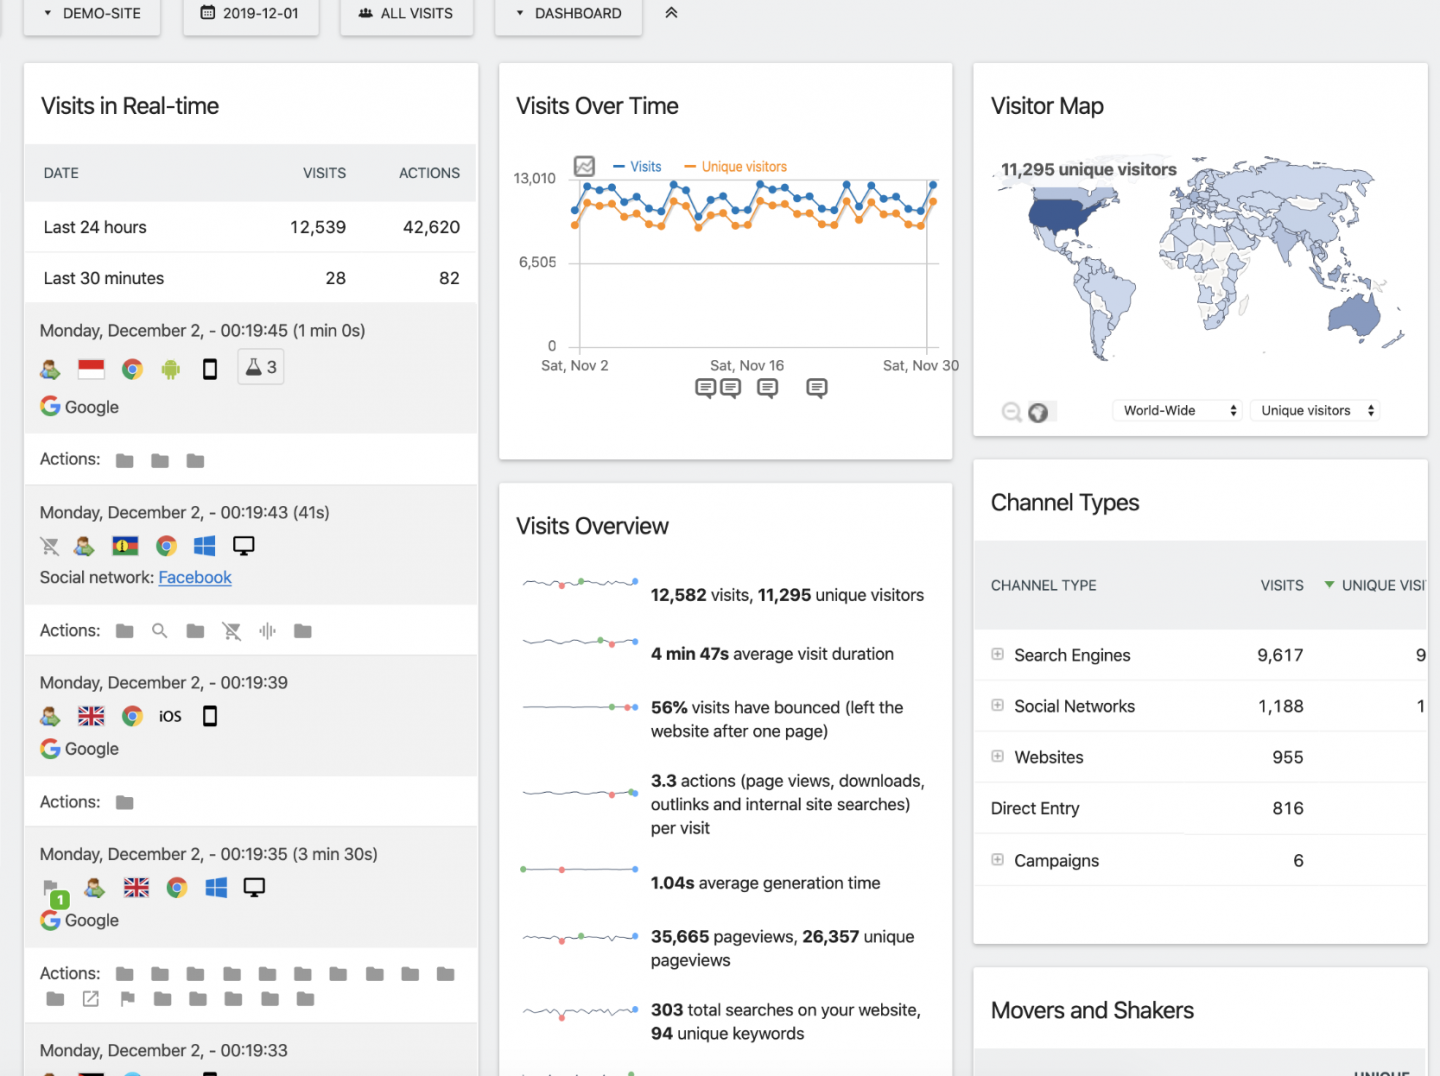The width and height of the screenshot is (1440, 1076).
Task: Click the first annotation icon below chart
Action: [706, 388]
